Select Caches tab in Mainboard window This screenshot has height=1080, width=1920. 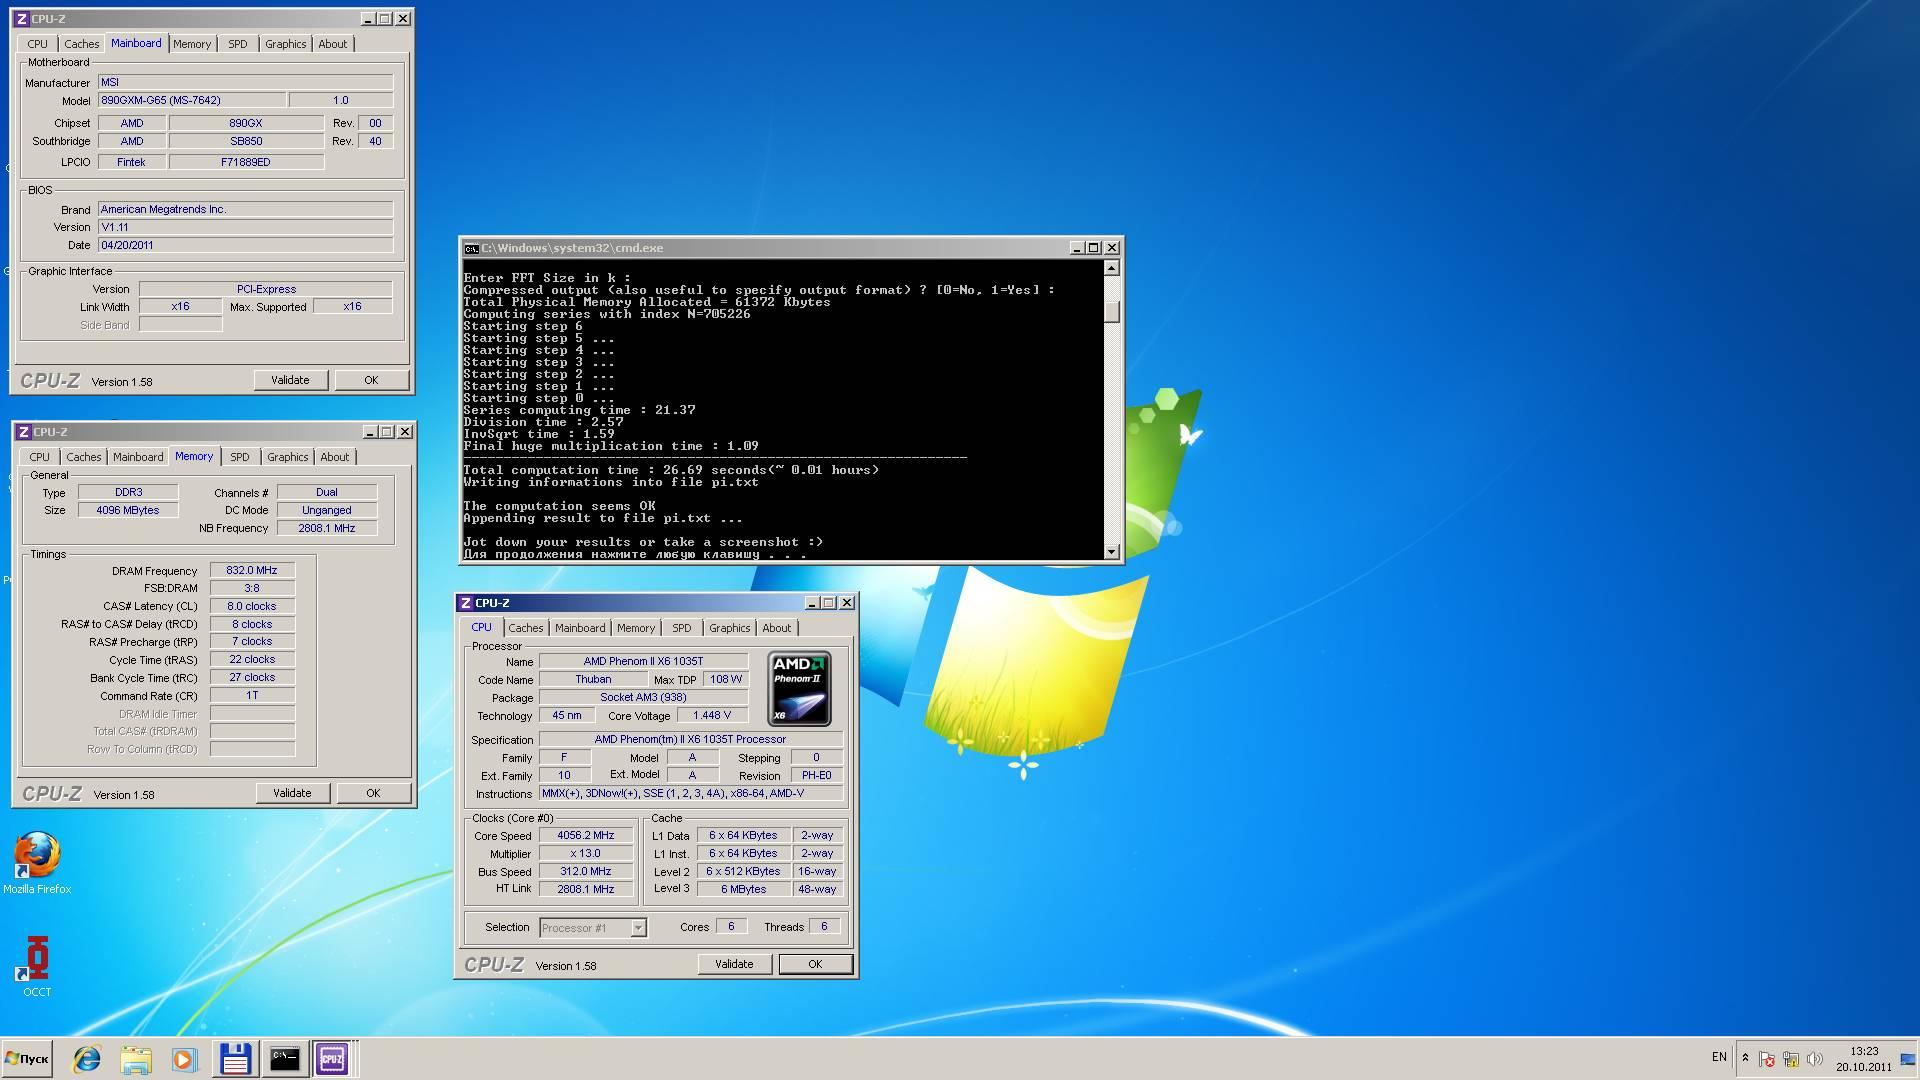pyautogui.click(x=81, y=44)
